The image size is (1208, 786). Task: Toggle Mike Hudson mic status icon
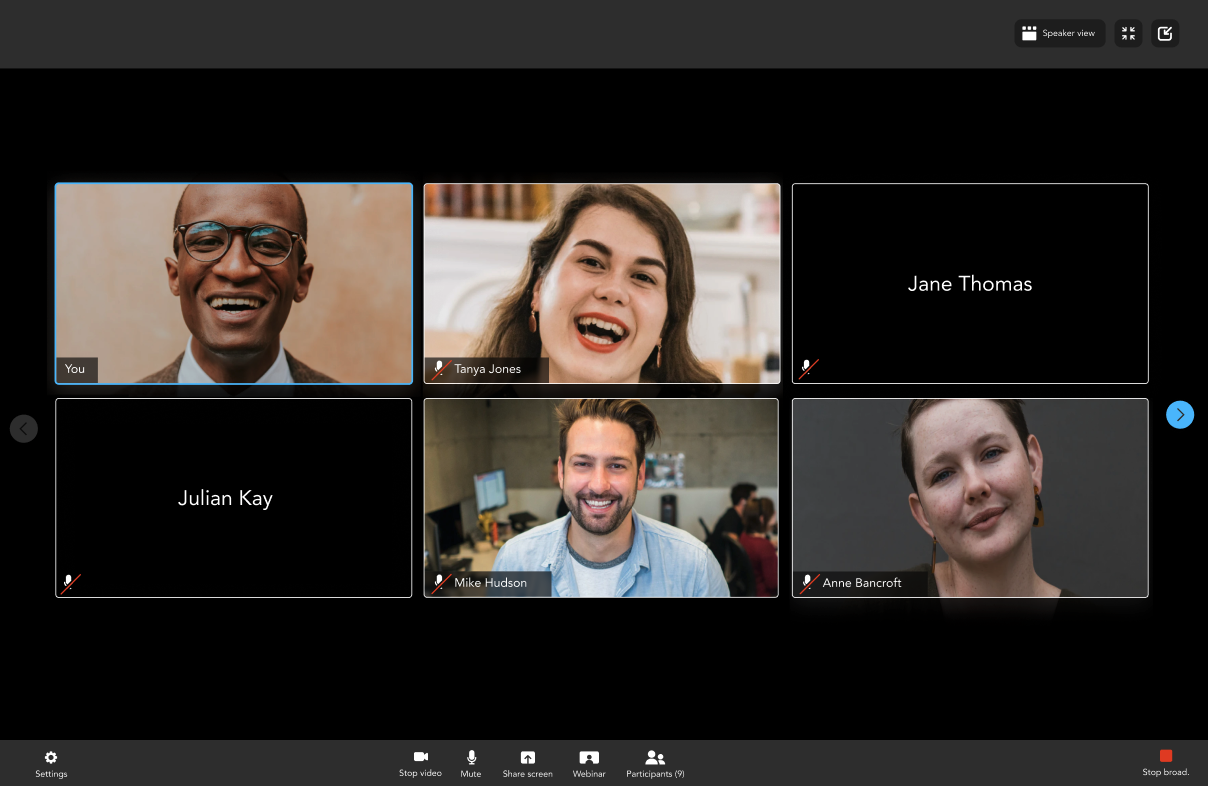tap(440, 582)
